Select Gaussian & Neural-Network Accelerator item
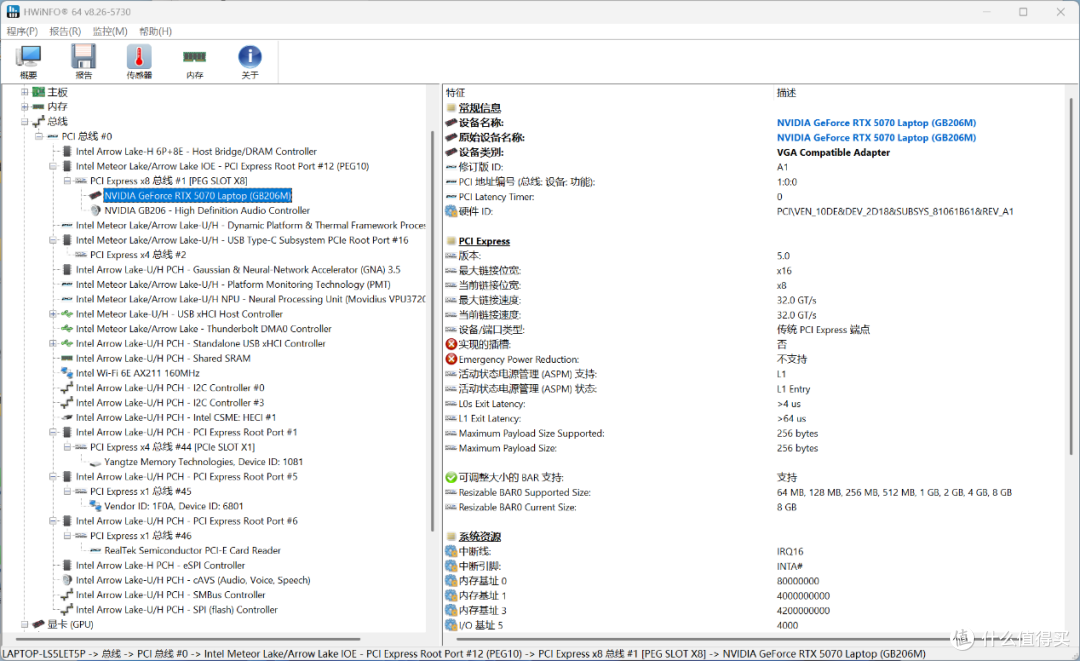 (x=238, y=270)
